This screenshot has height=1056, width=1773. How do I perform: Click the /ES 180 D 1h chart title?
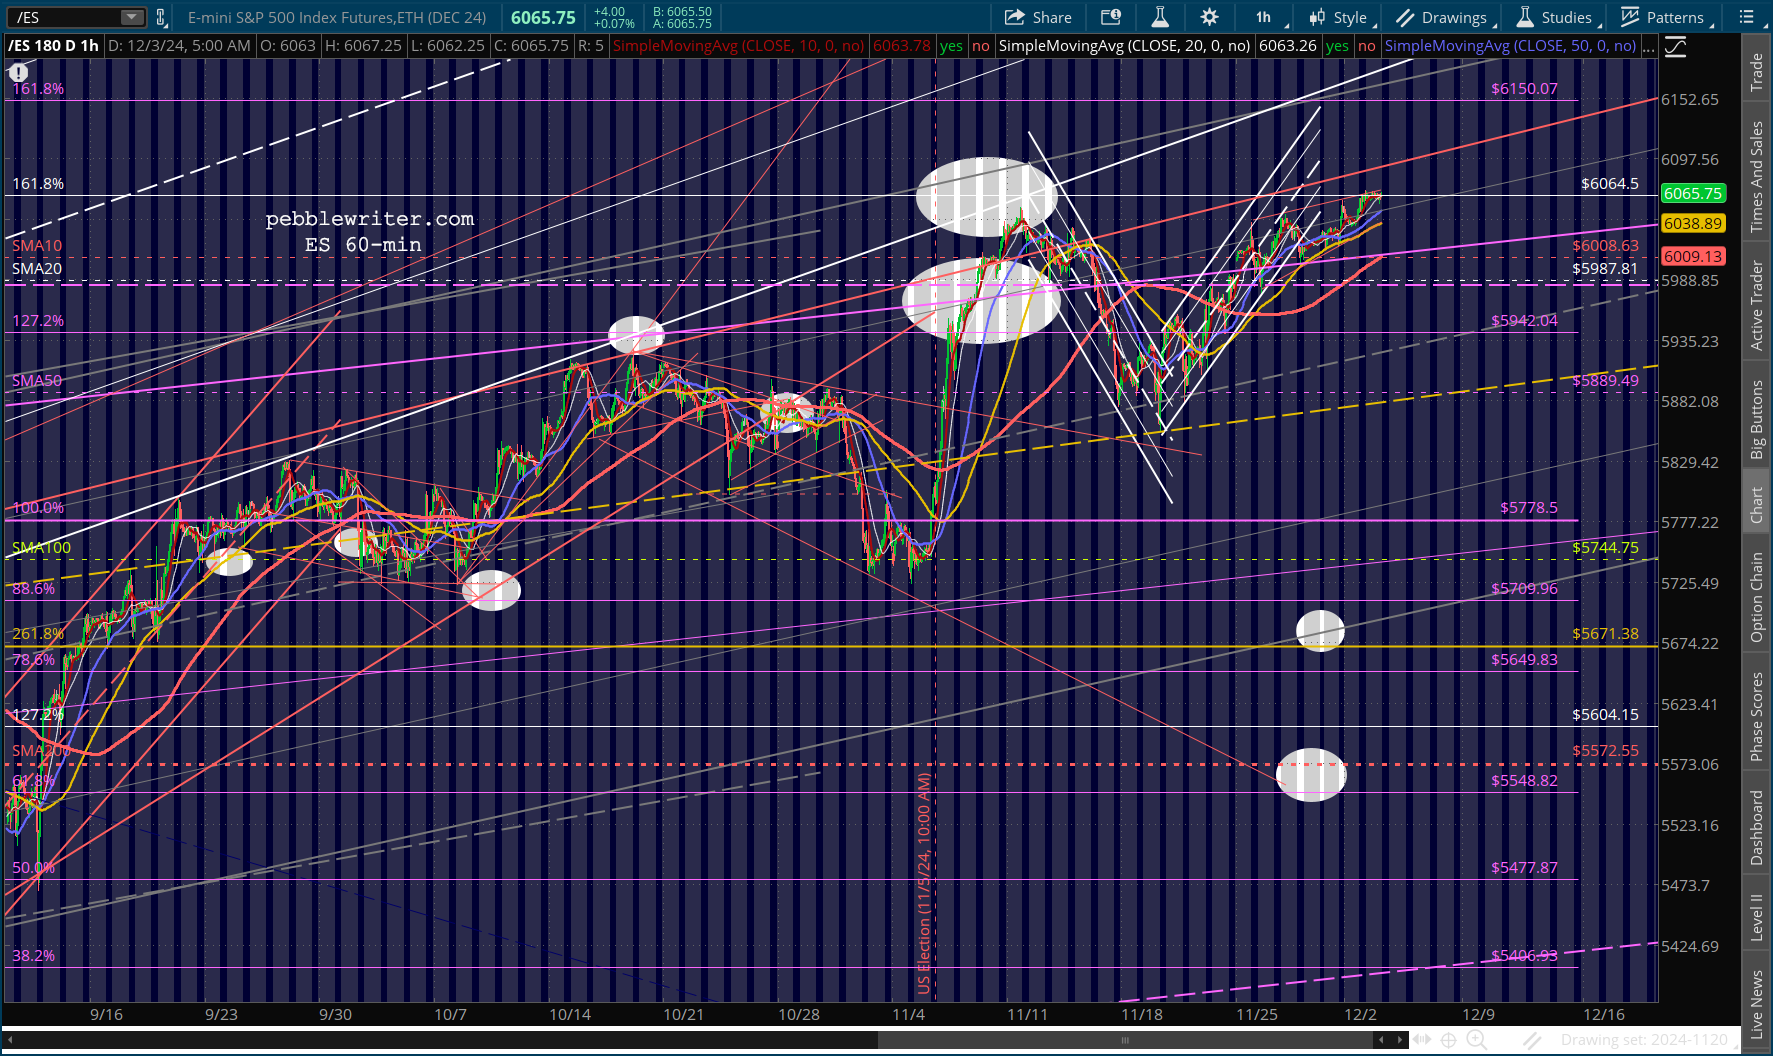point(54,46)
